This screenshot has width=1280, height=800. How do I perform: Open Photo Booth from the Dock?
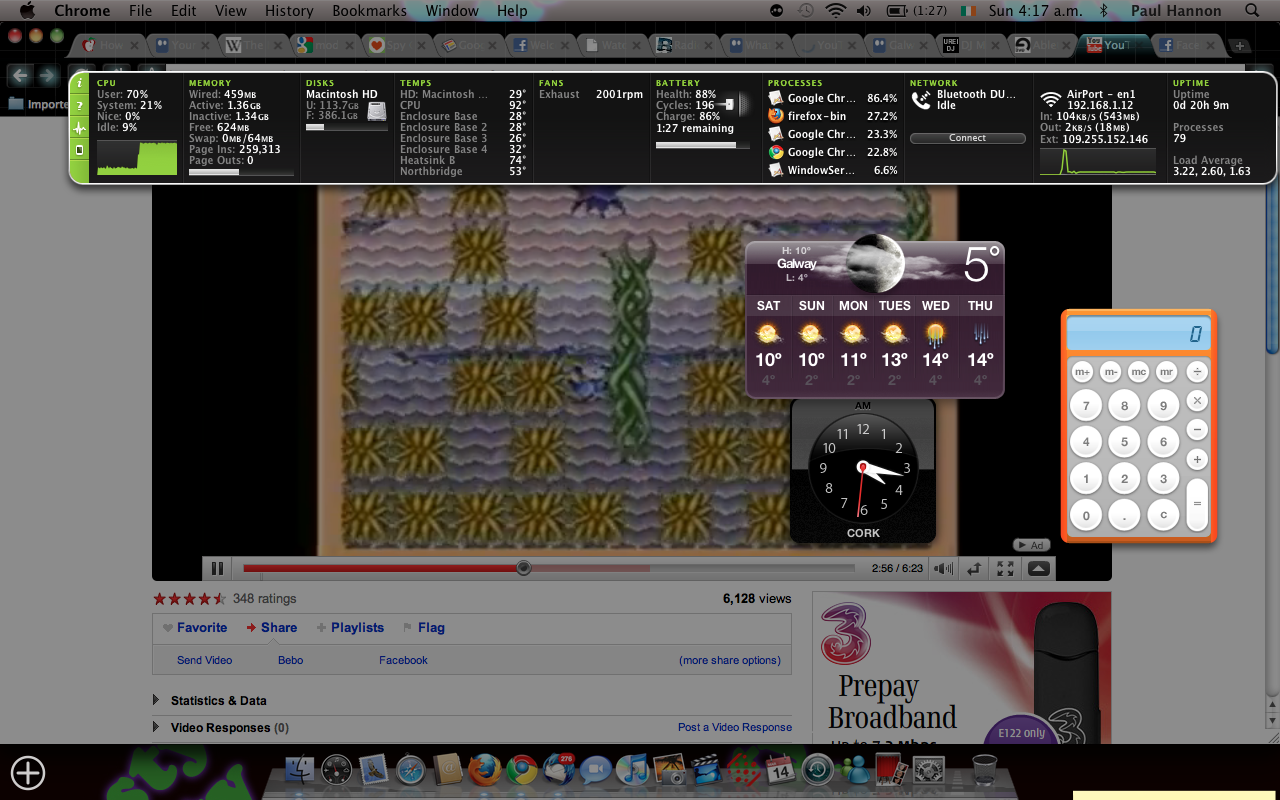[x=891, y=770]
